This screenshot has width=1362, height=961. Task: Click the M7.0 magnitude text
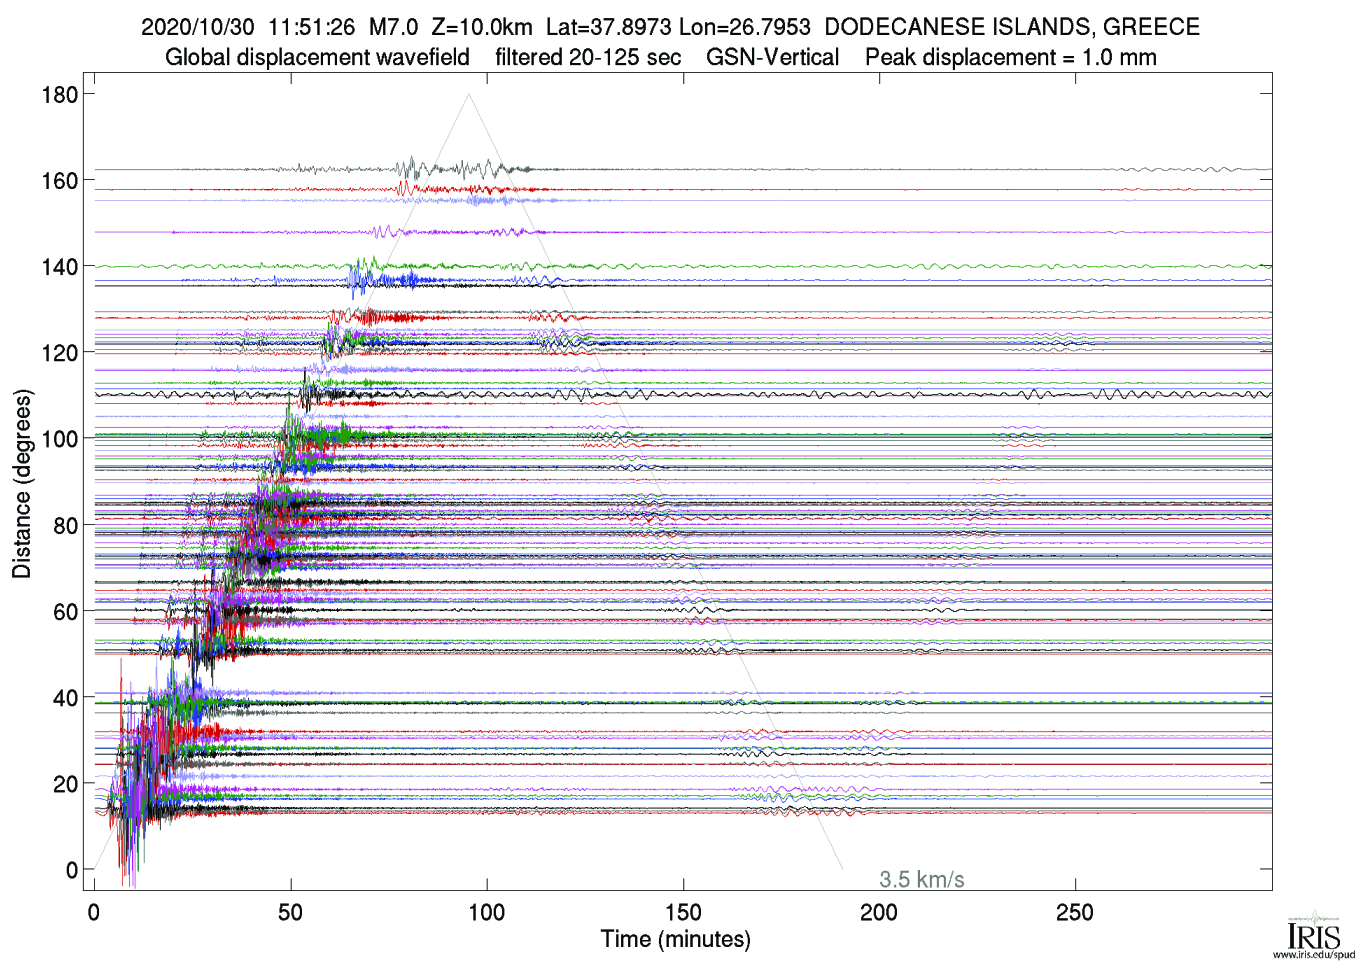[393, 27]
